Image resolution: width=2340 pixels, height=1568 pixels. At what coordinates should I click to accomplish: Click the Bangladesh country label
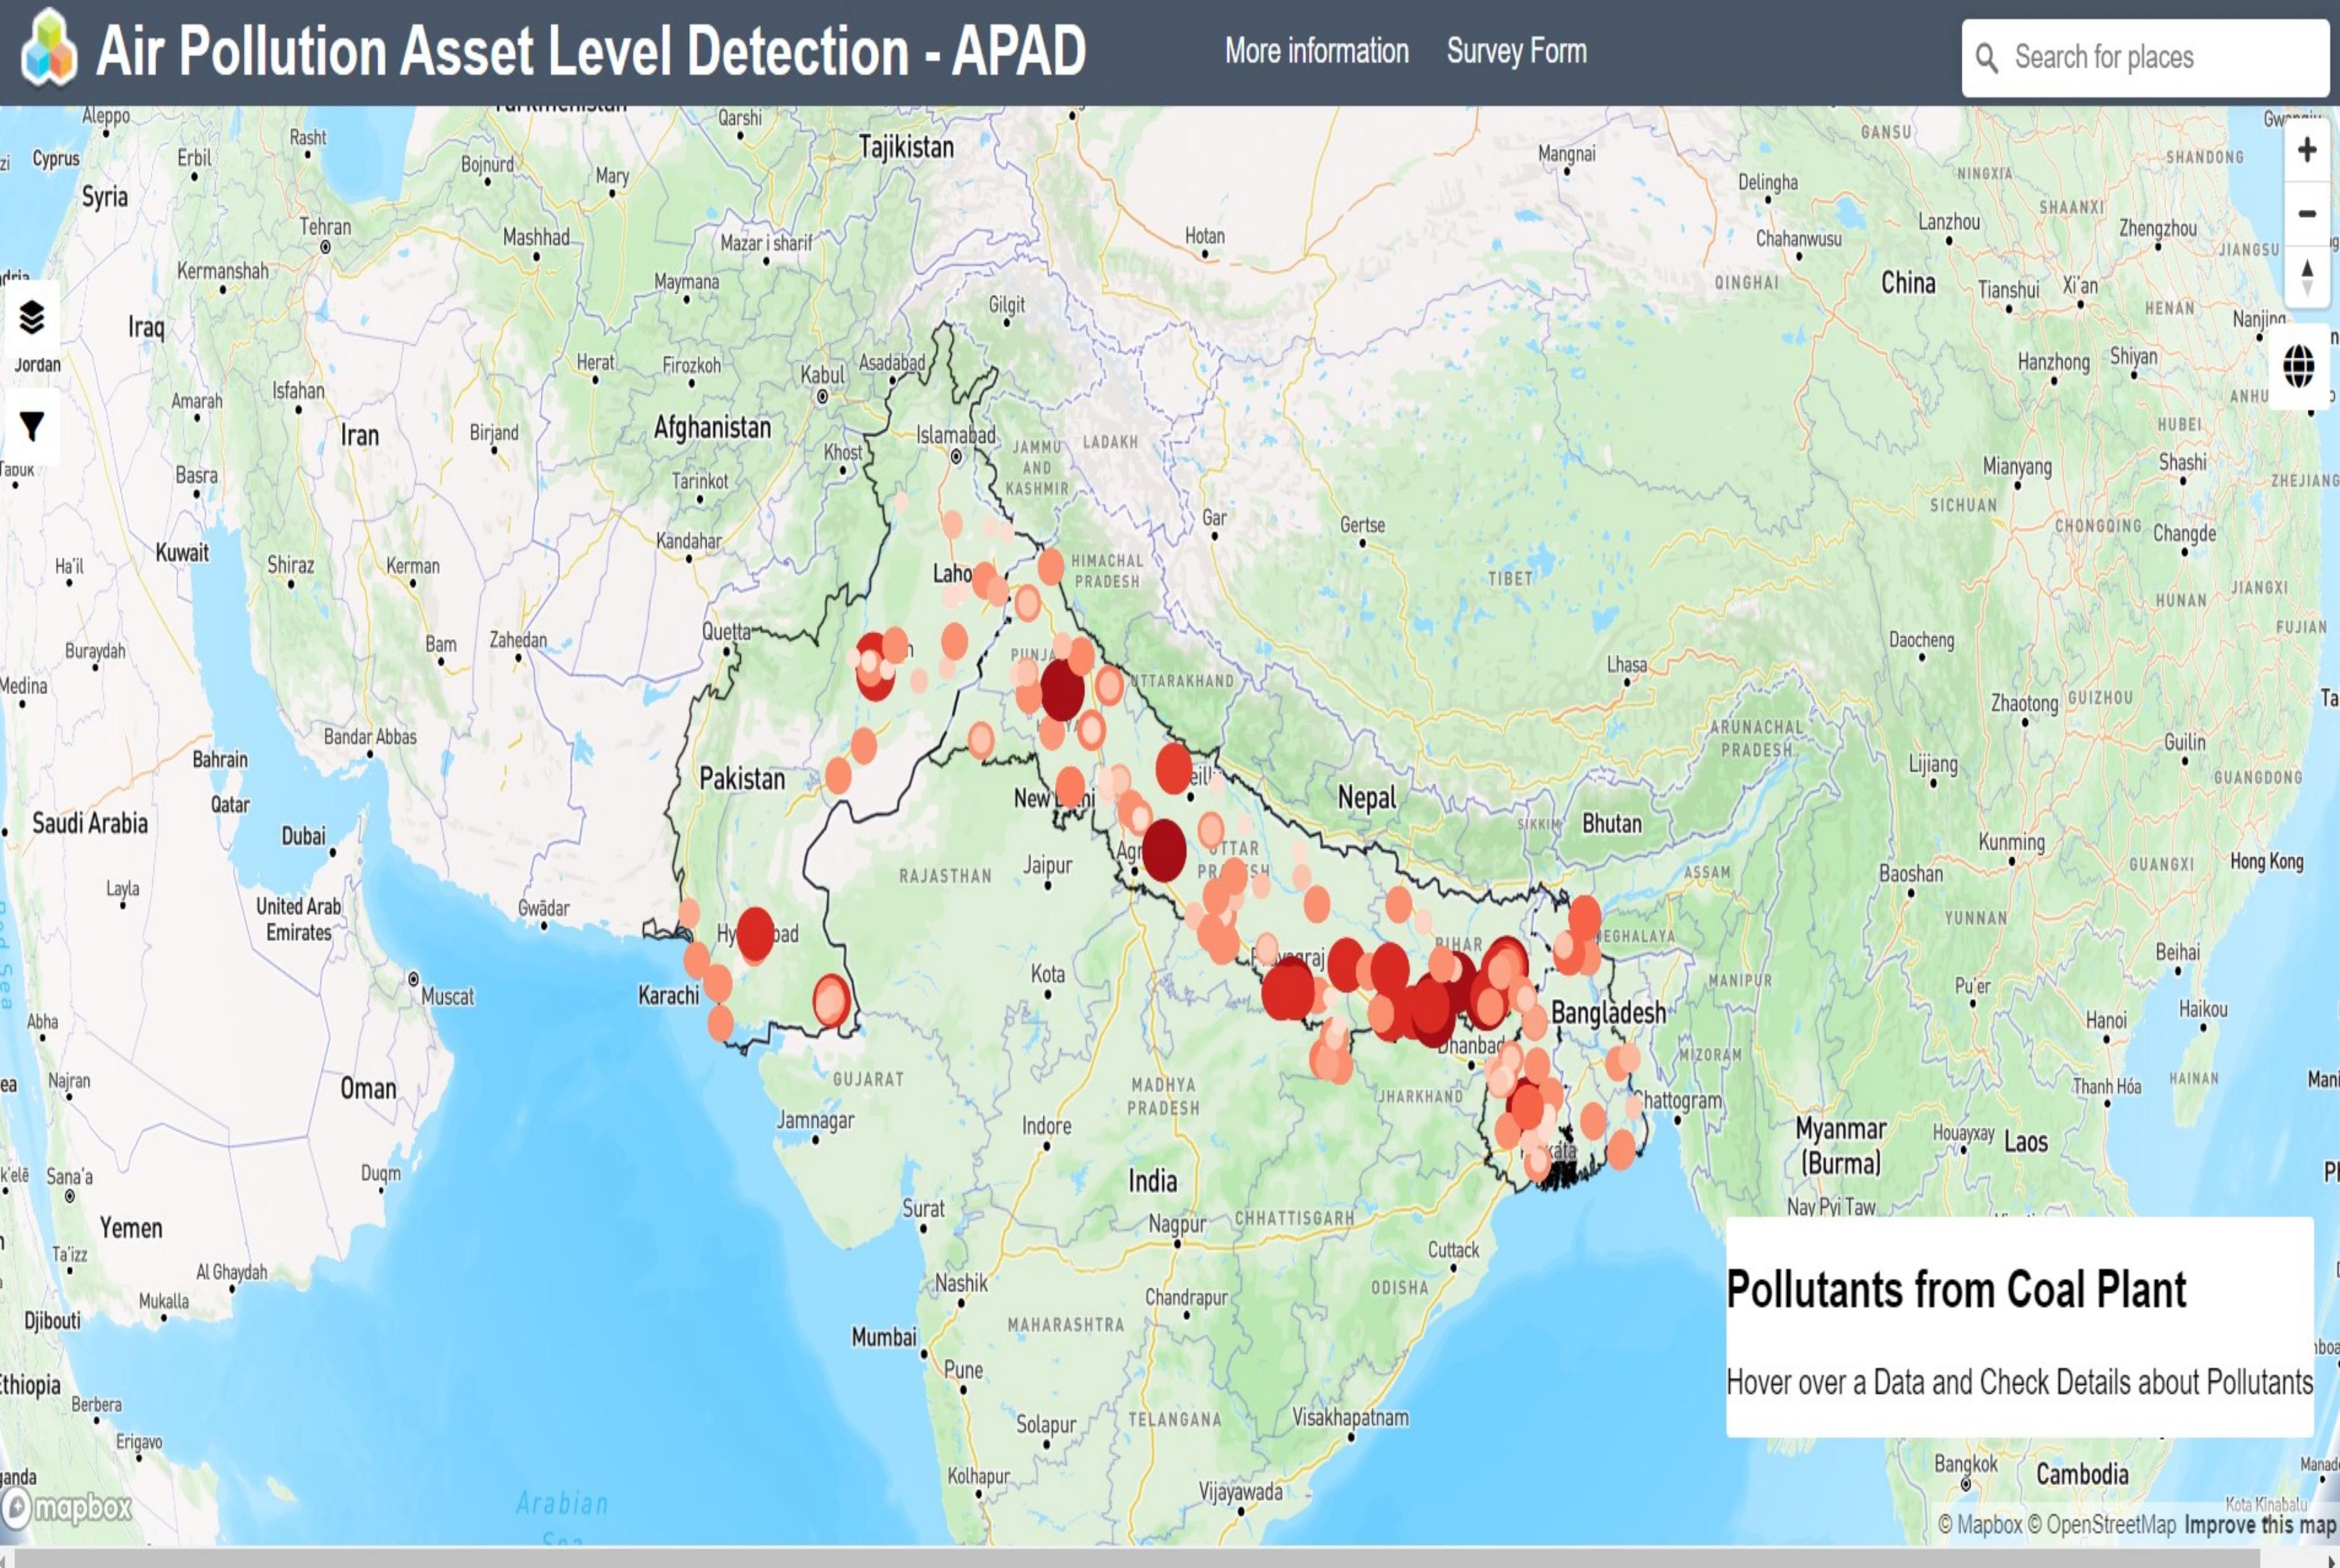coord(1608,1012)
